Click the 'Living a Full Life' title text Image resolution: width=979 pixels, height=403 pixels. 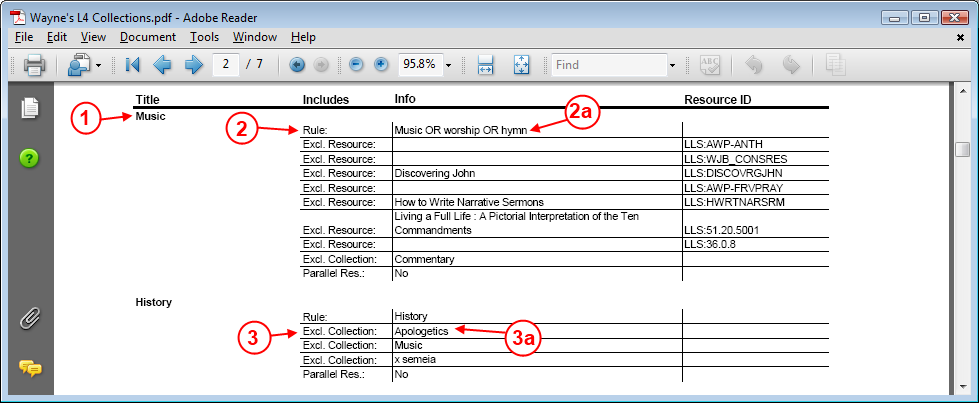click(516, 223)
